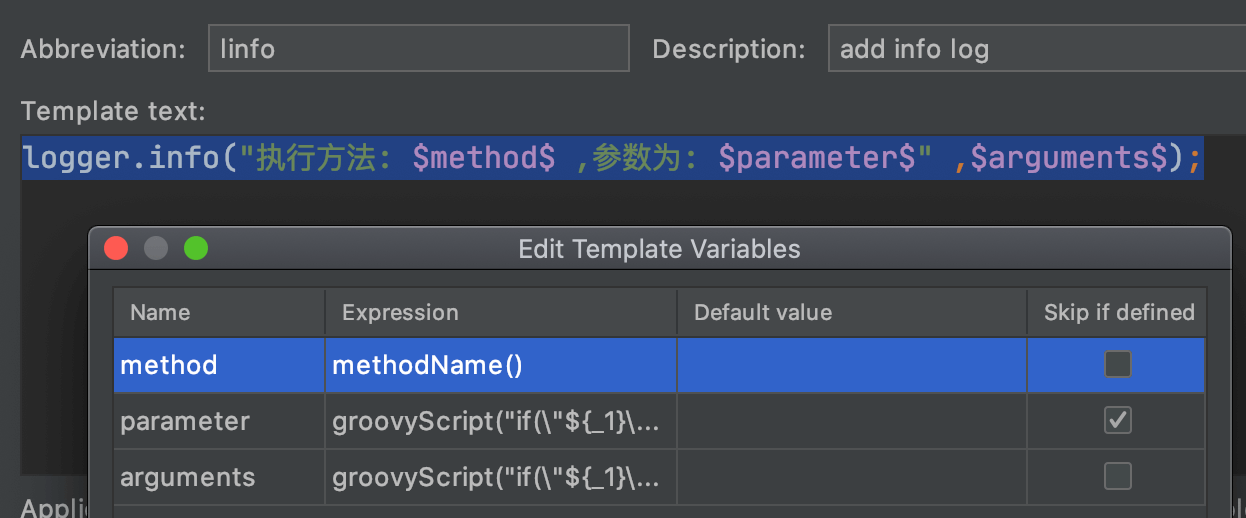The width and height of the screenshot is (1246, 518).
Task: Click the Description field
Action: 1035,48
